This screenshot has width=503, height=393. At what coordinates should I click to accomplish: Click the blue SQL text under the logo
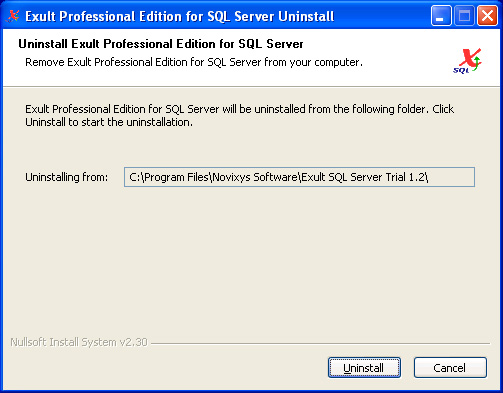[461, 70]
